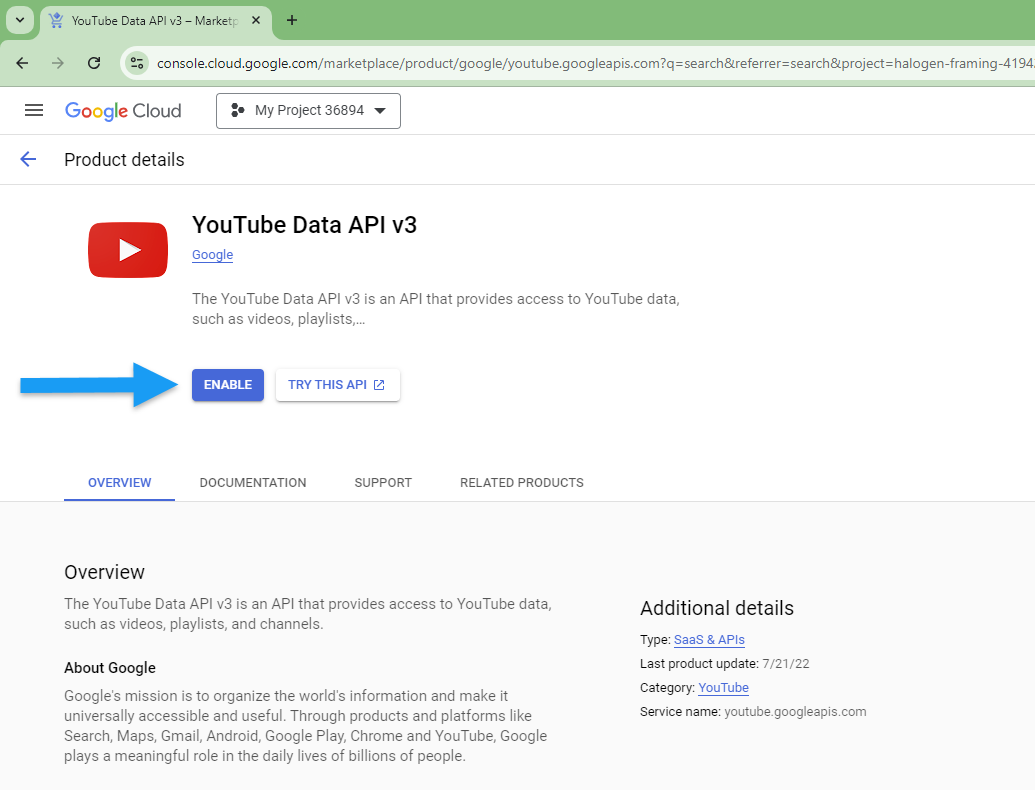
Task: Click the 'Product details' title
Action: tap(124, 160)
